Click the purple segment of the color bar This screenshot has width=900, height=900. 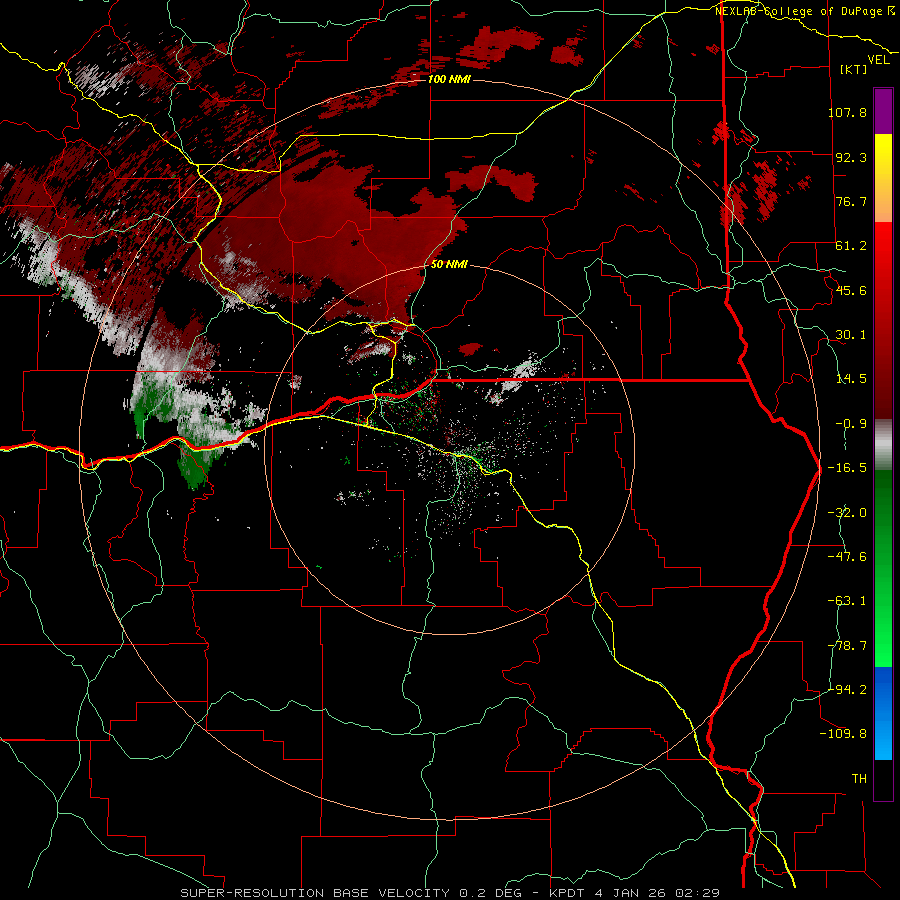883,111
